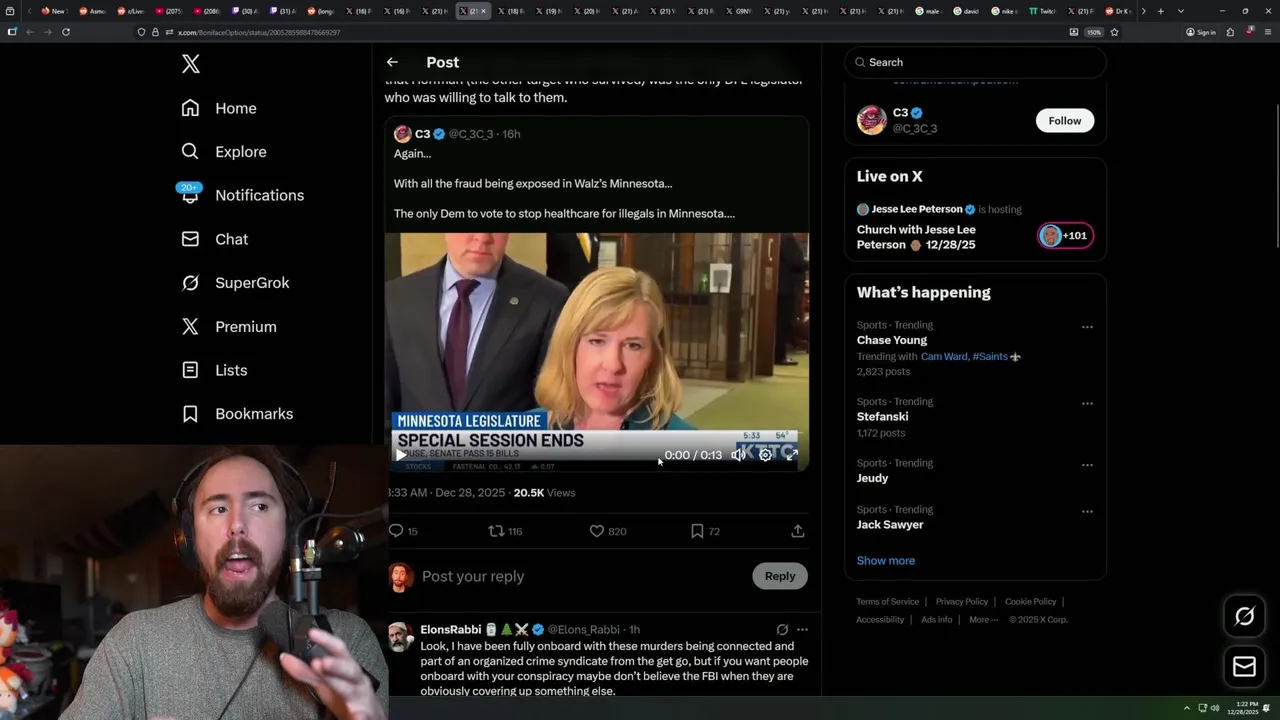The image size is (1280, 720).
Task: Open more options for Chase Young trend
Action: pyautogui.click(x=1087, y=327)
